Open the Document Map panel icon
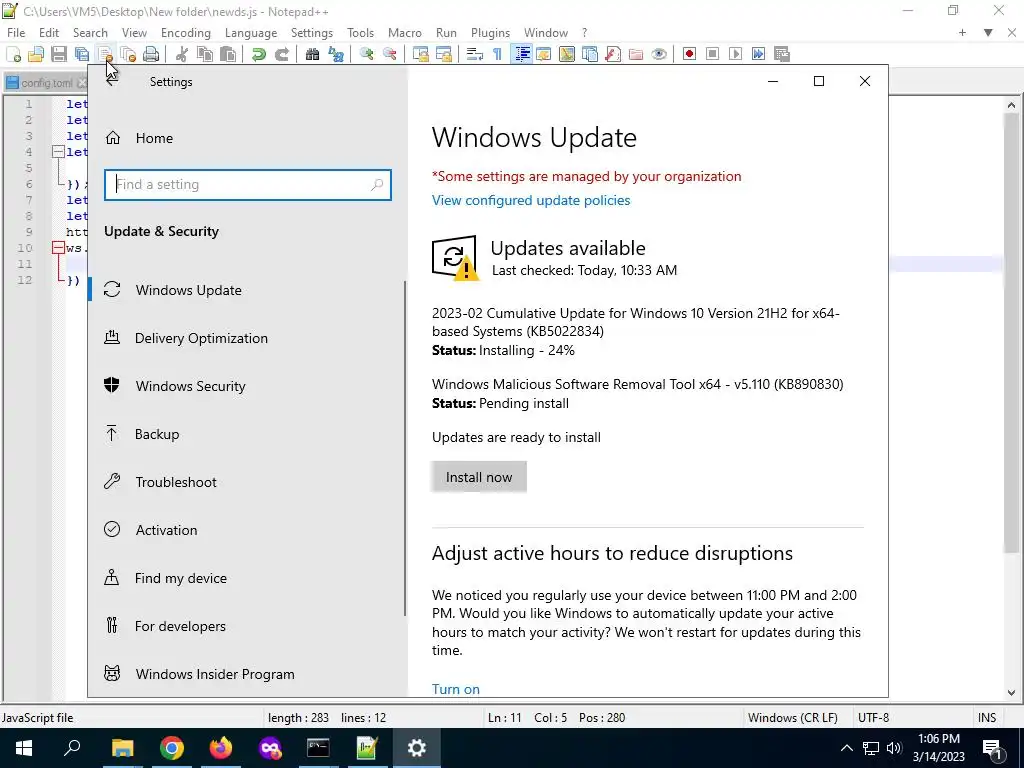This screenshot has height=768, width=1024. pyautogui.click(x=567, y=54)
